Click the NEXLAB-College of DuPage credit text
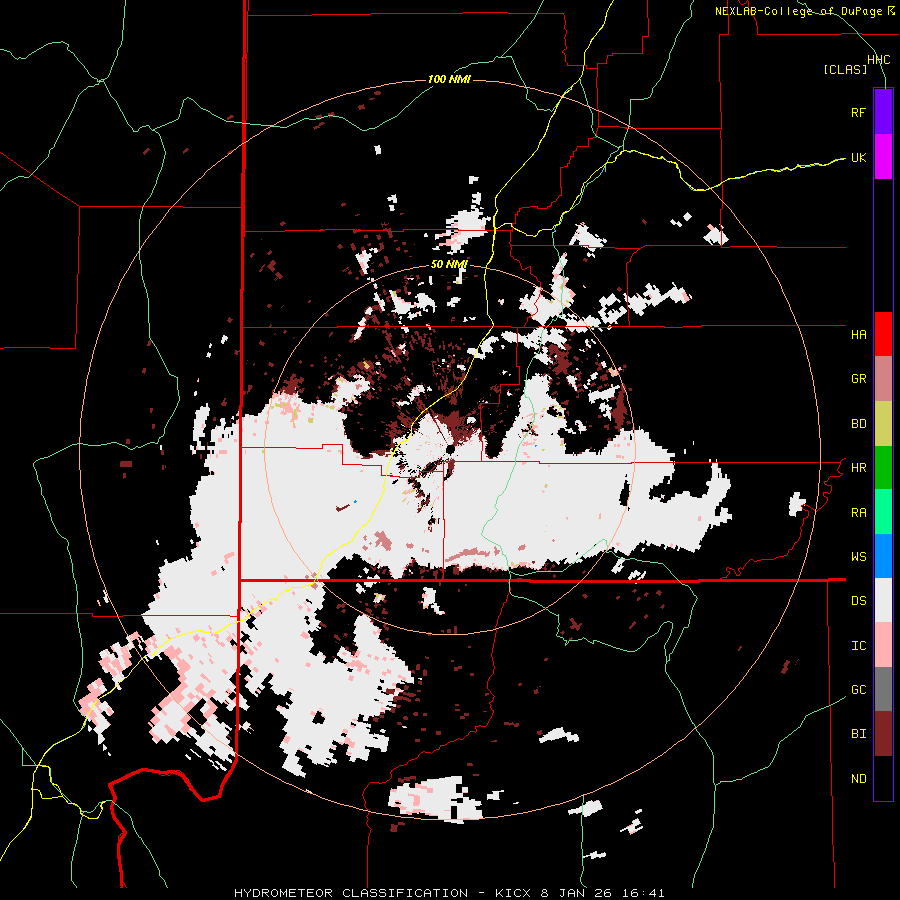This screenshot has width=900, height=900. click(x=799, y=11)
